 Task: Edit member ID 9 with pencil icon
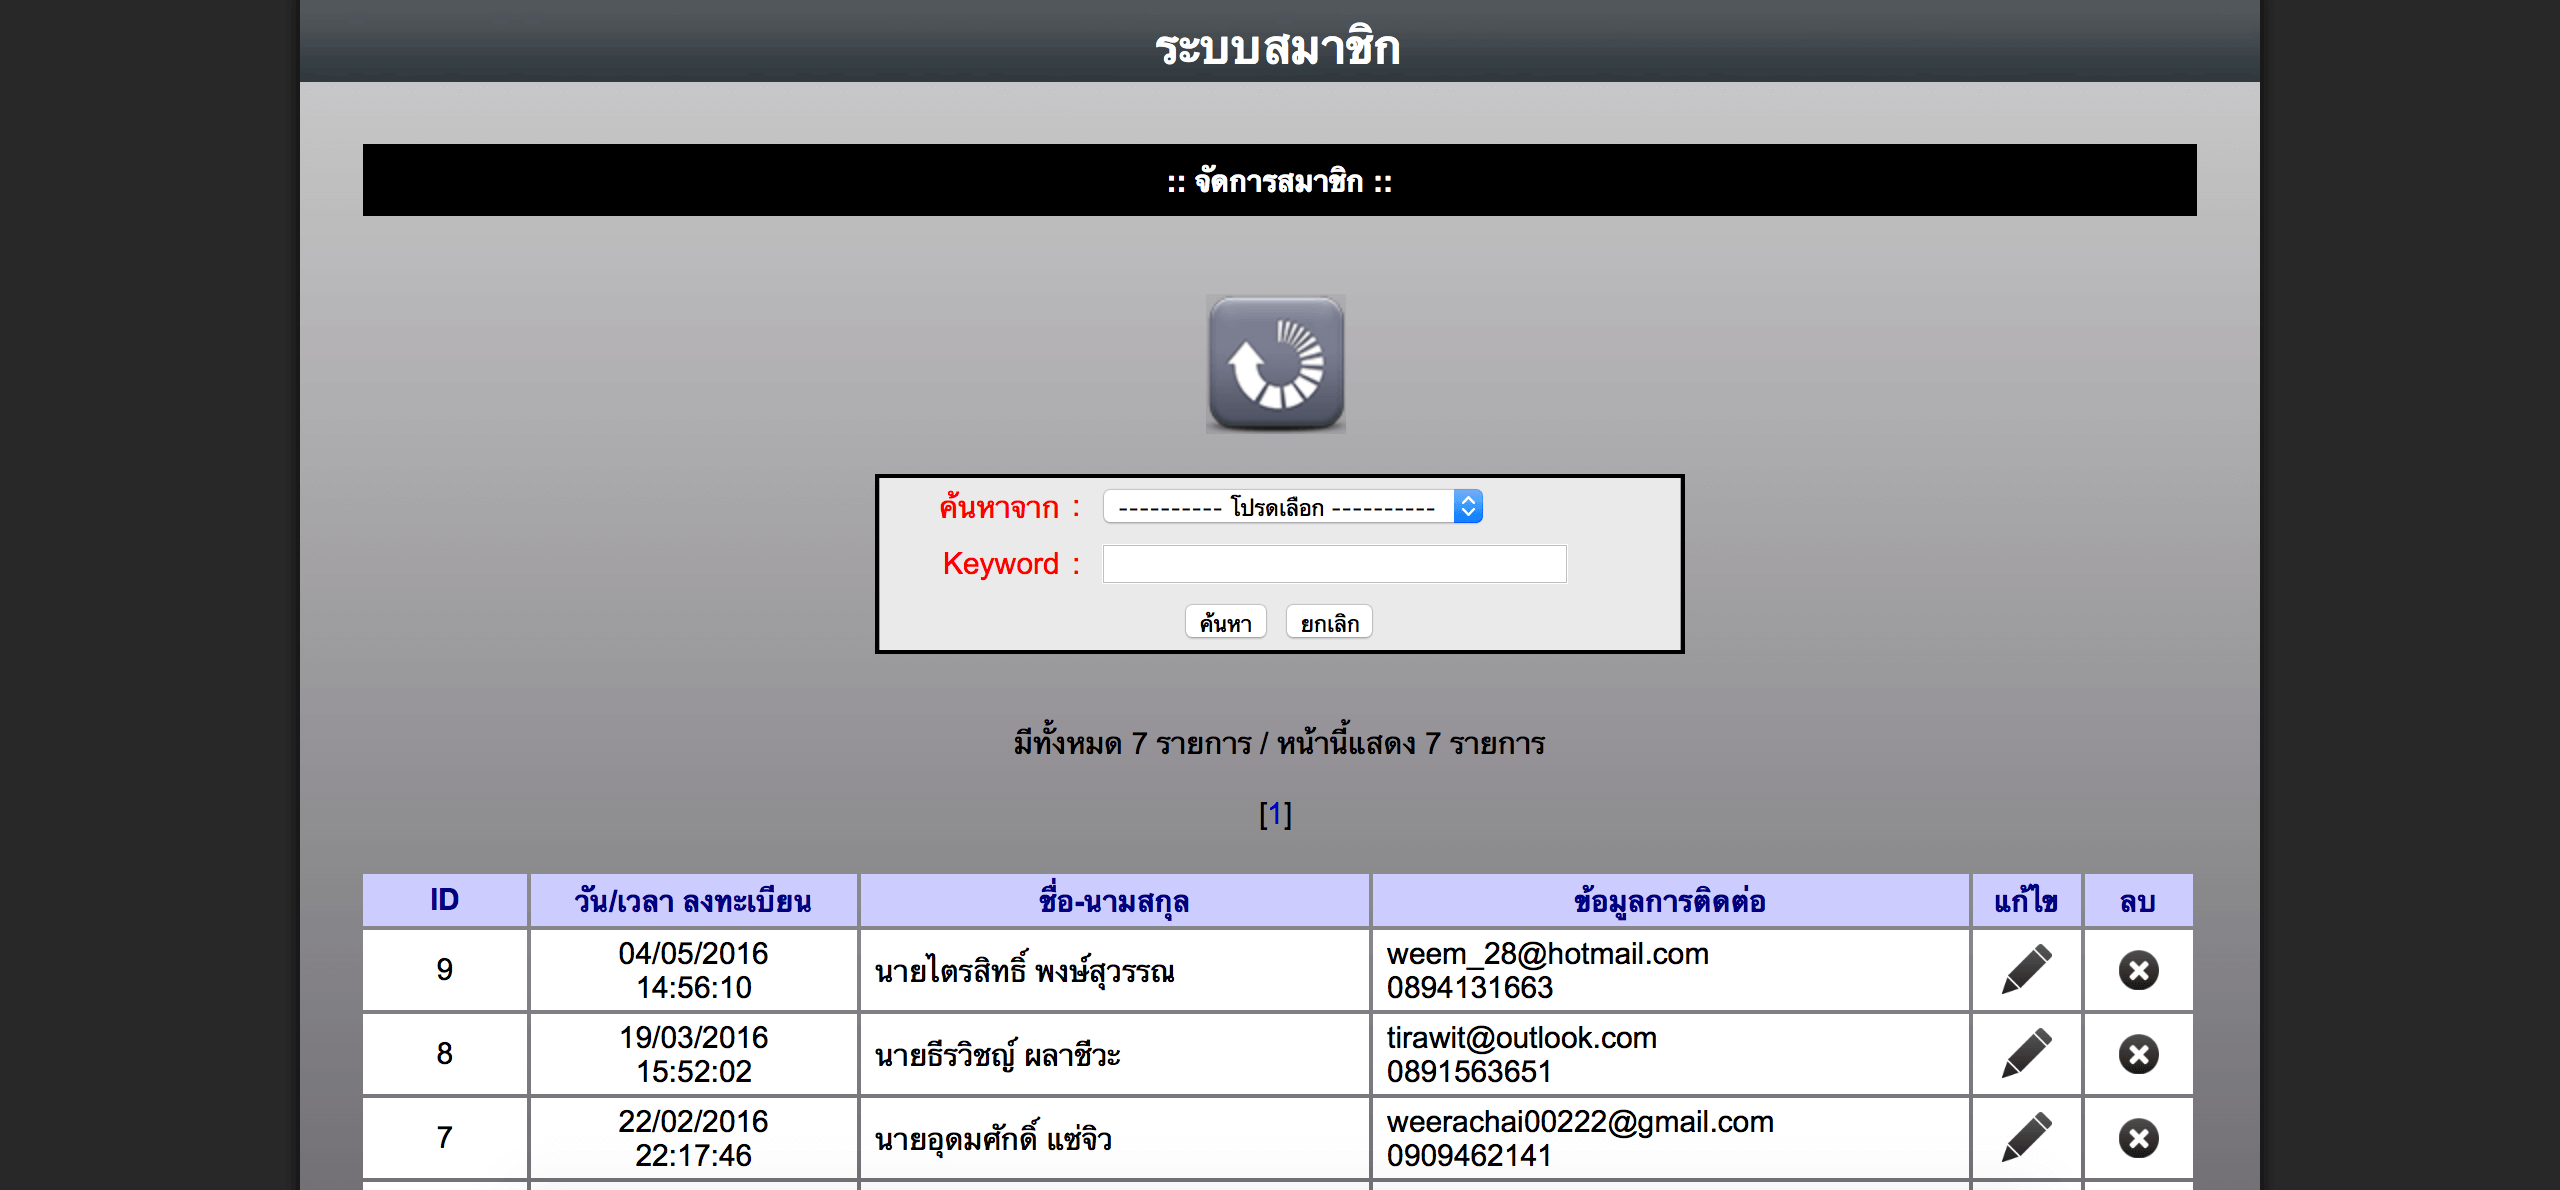click(x=2026, y=969)
